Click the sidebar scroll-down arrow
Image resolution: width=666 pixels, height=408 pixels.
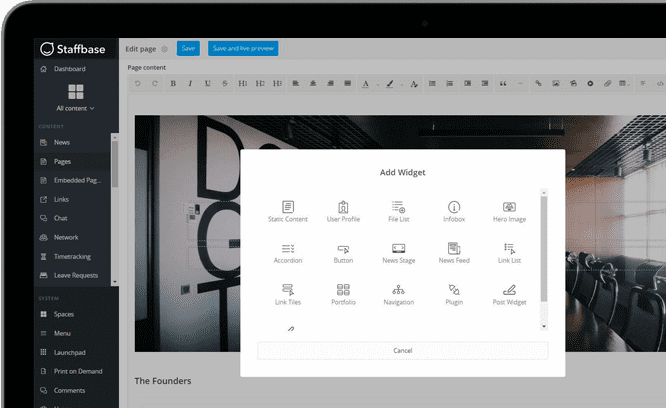tap(114, 282)
